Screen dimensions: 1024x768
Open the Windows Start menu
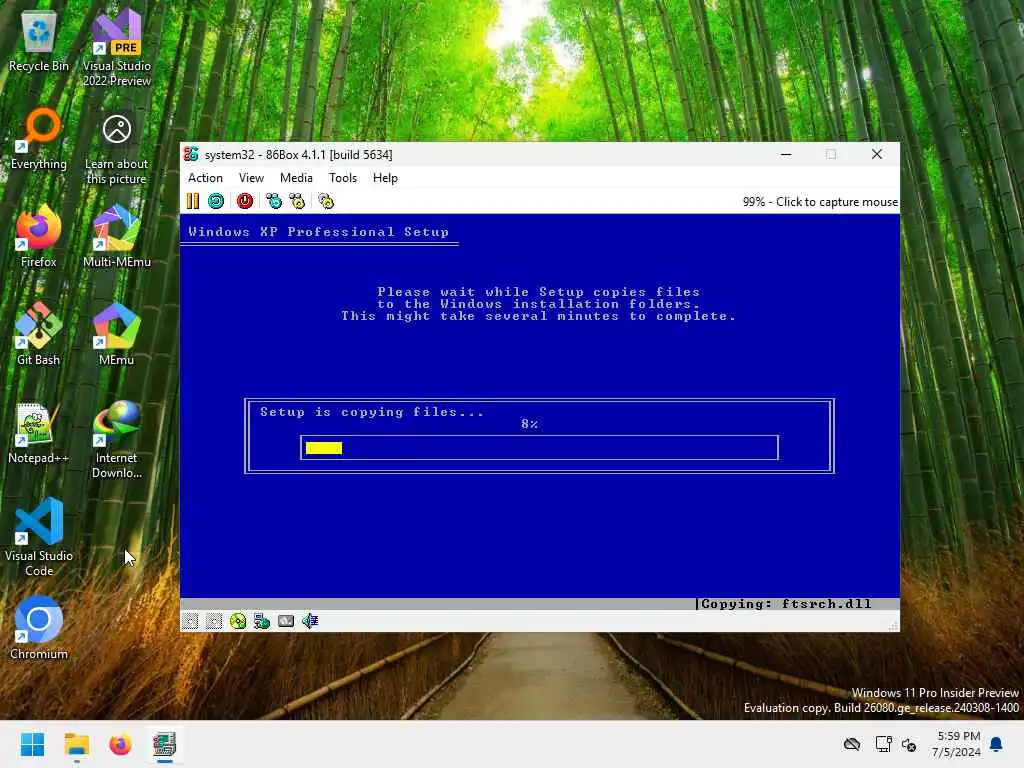pos(33,744)
